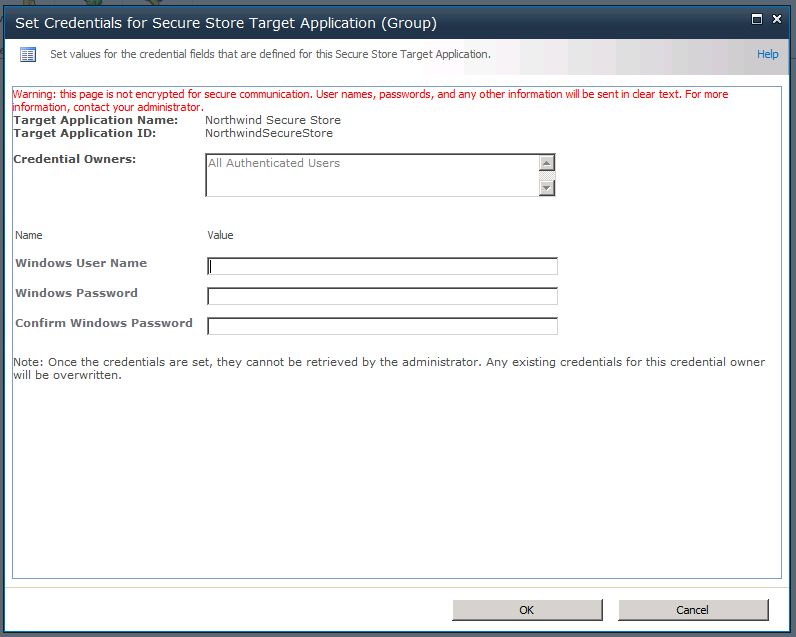Image resolution: width=796 pixels, height=637 pixels.
Task: Click the 'Value' column header
Action: pyautogui.click(x=220, y=235)
